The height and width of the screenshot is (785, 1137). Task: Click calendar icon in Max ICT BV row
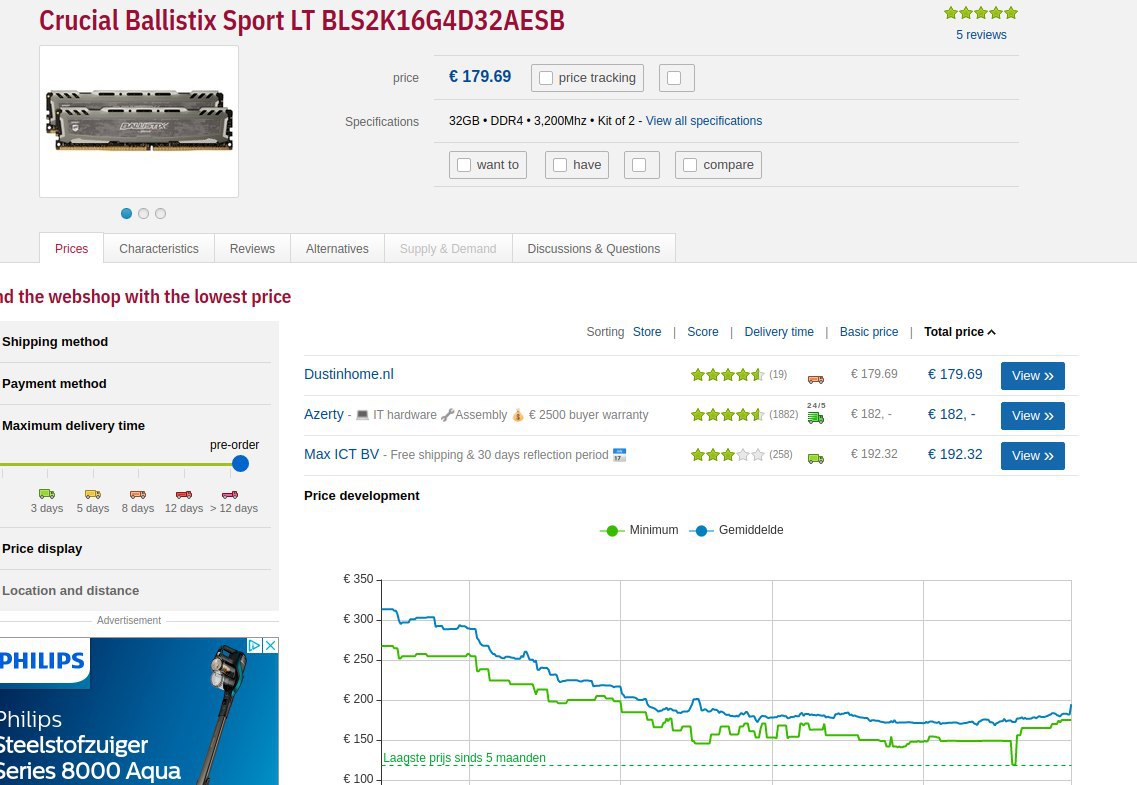pos(619,455)
